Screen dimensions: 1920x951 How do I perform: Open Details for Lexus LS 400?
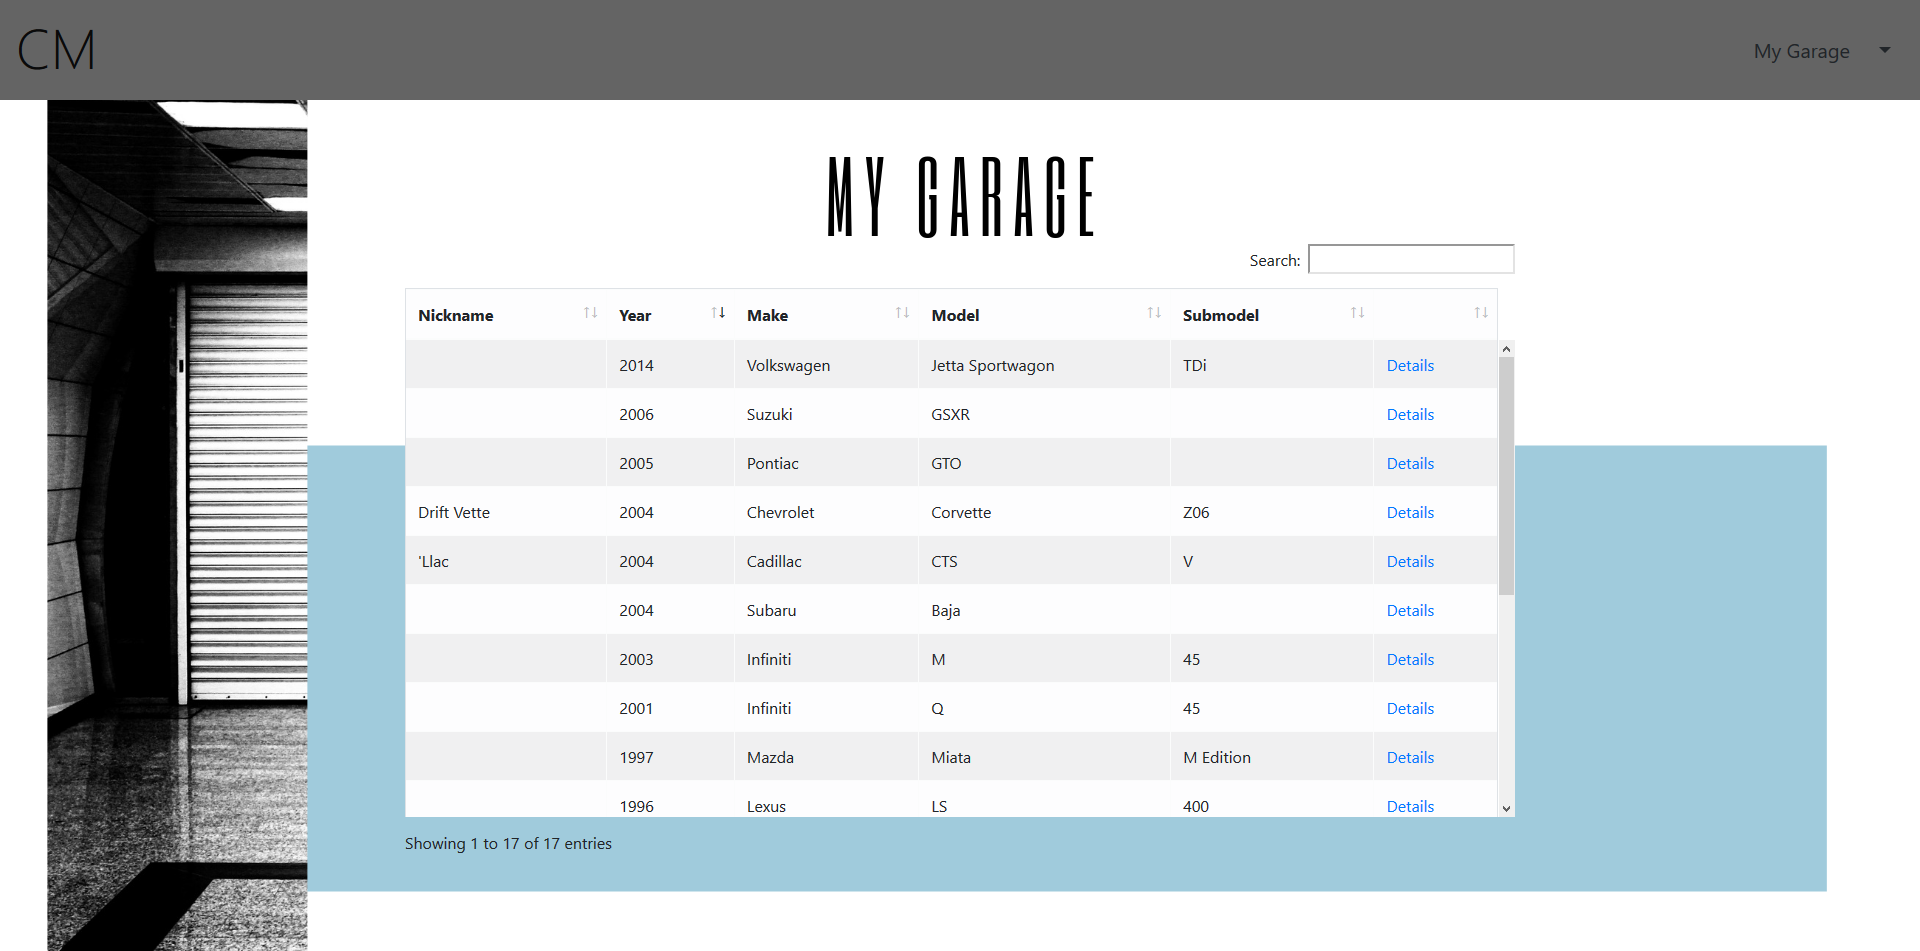[1410, 806]
